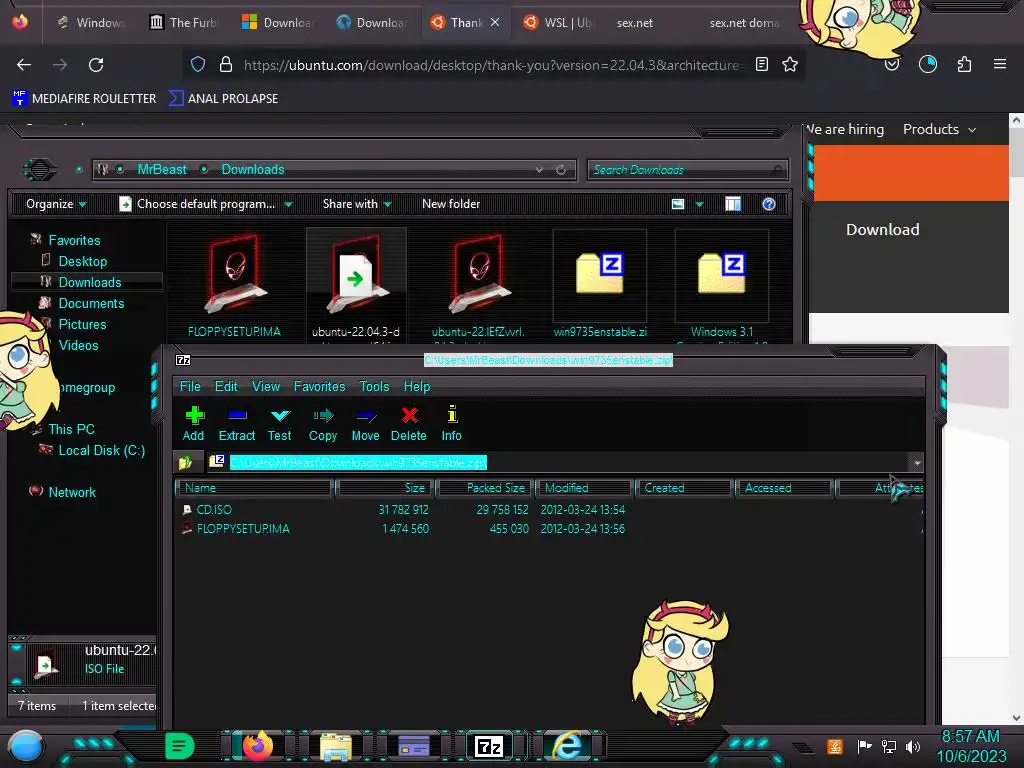
Task: Select the FLOPPYSETUP.IMA file in Explorer Downloads
Action: (234, 285)
